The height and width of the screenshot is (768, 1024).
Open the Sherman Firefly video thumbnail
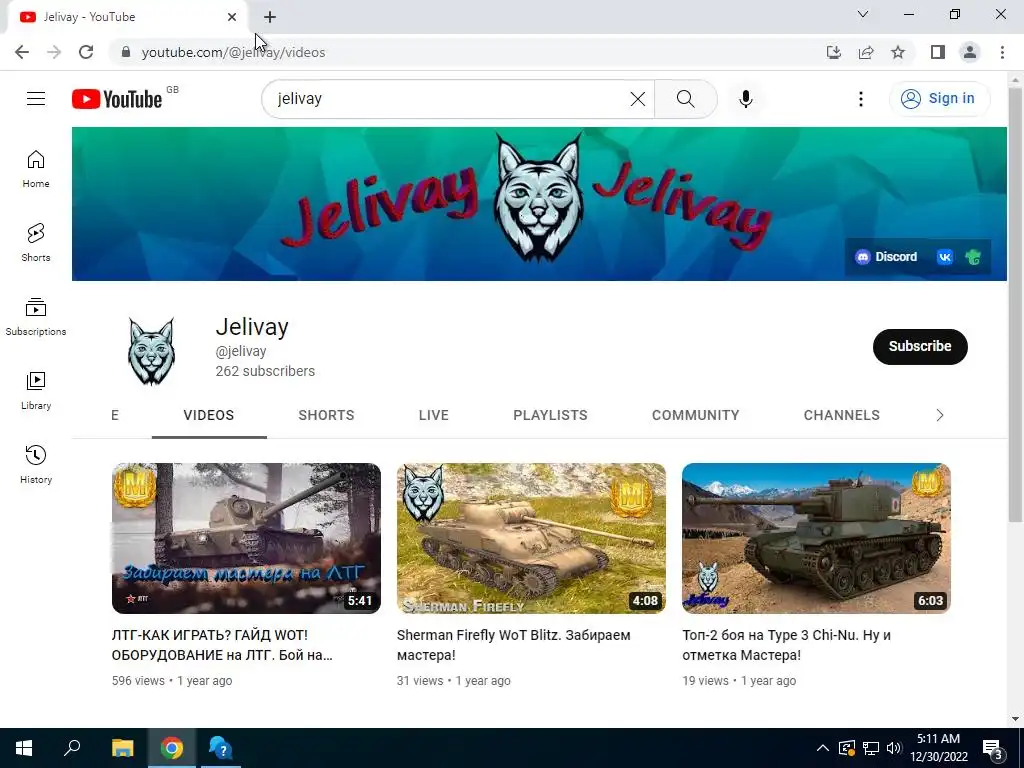[x=532, y=538]
